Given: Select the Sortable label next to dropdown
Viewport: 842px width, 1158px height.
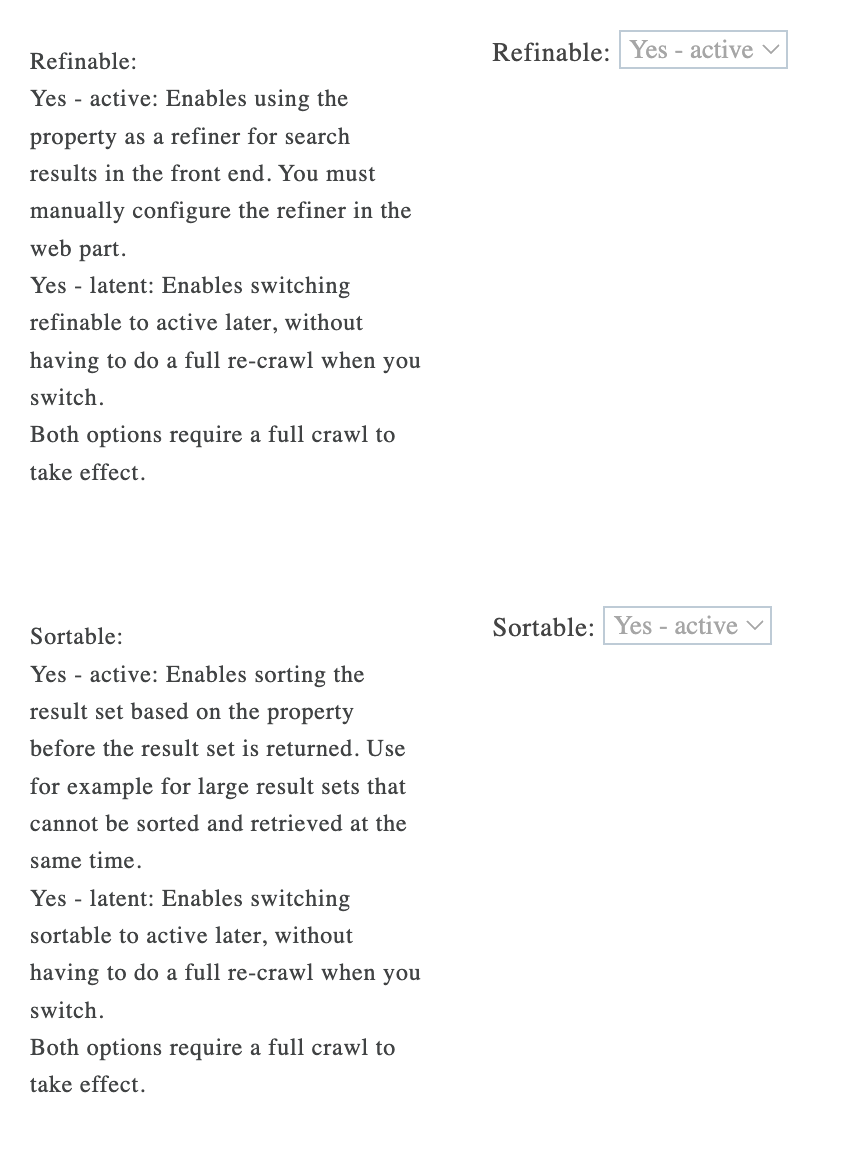Looking at the screenshot, I should (542, 628).
